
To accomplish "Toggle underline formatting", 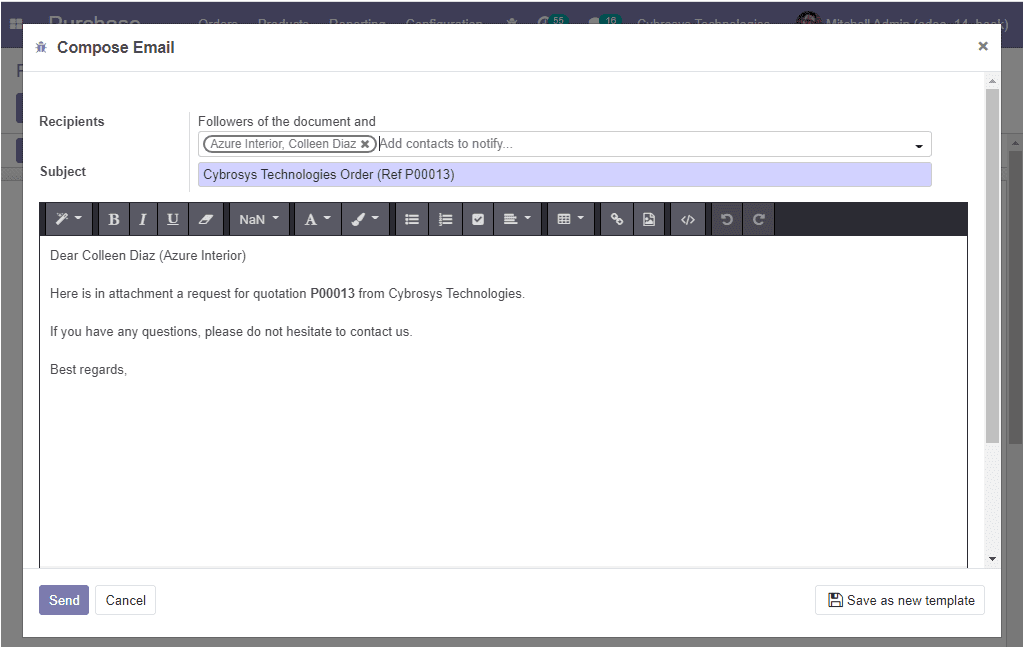I will click(x=172, y=219).
